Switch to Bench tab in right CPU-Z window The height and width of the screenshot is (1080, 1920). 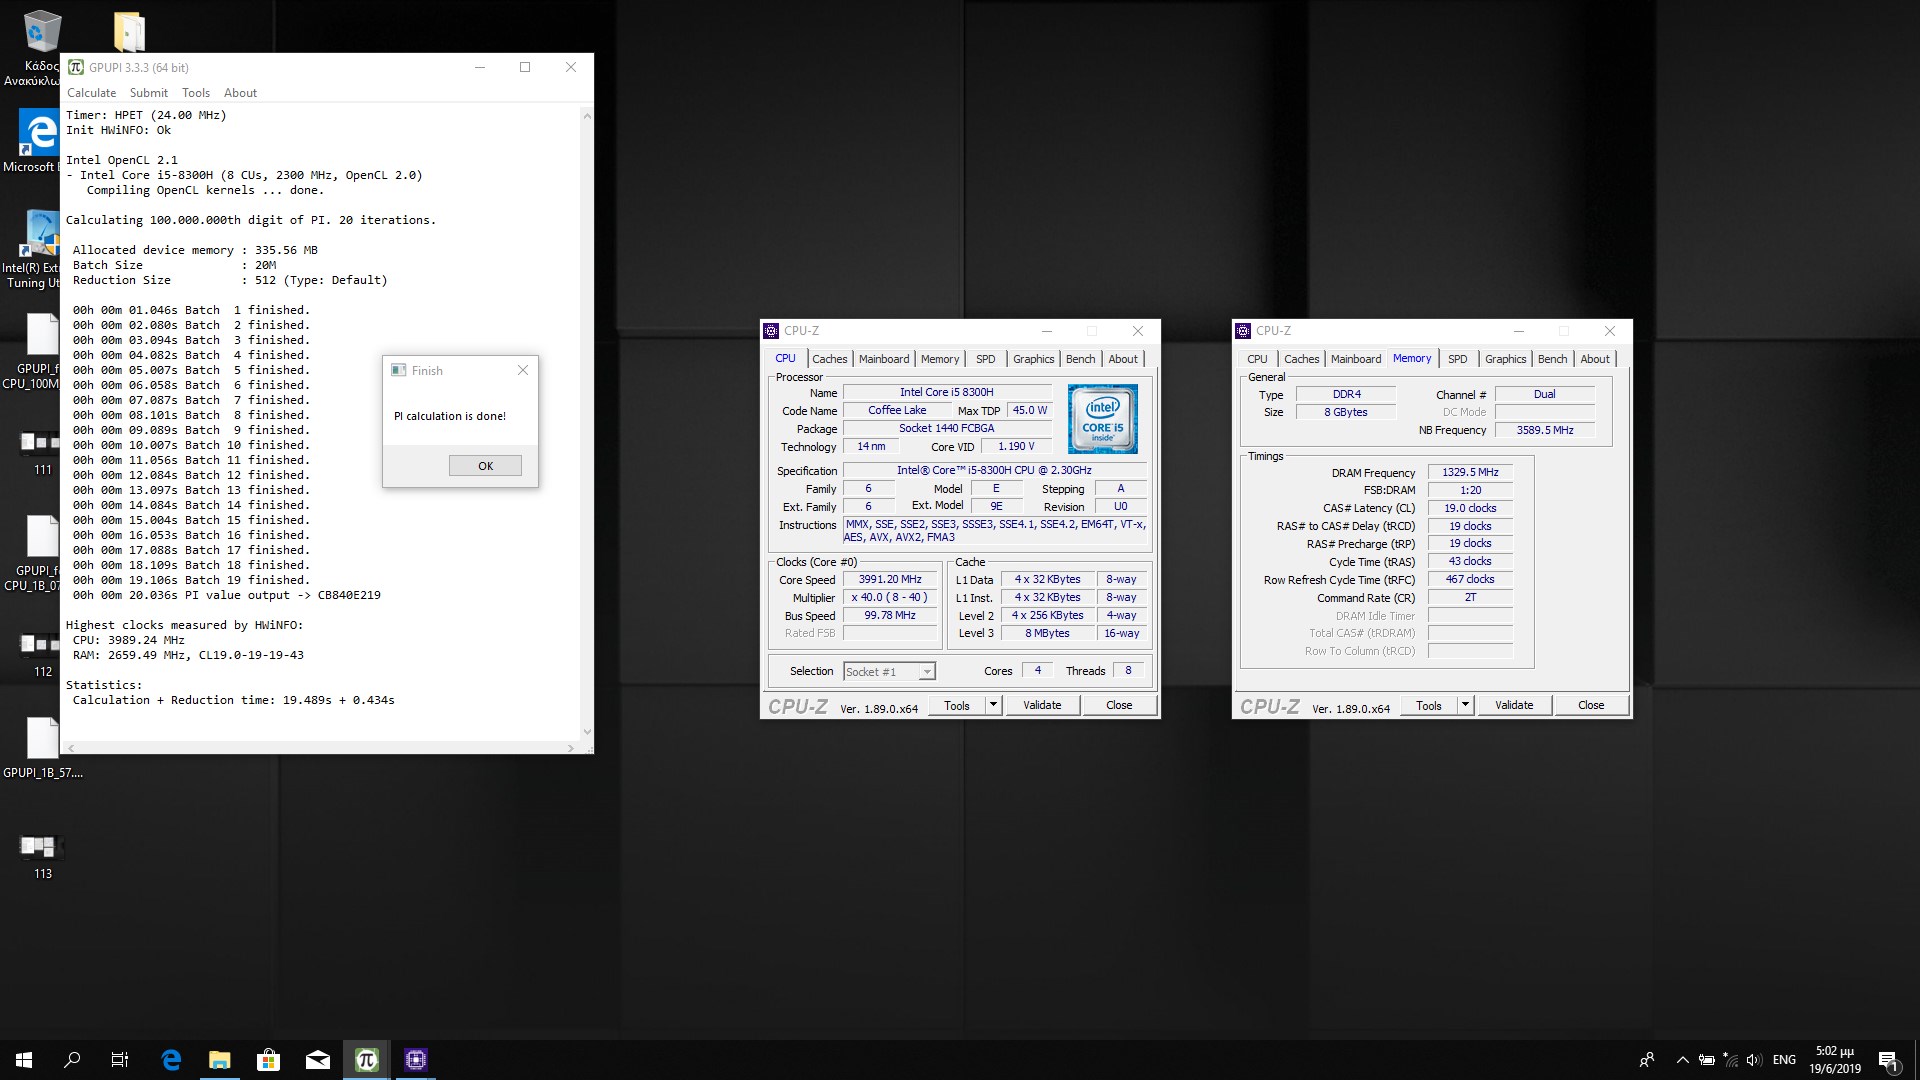[1552, 359]
